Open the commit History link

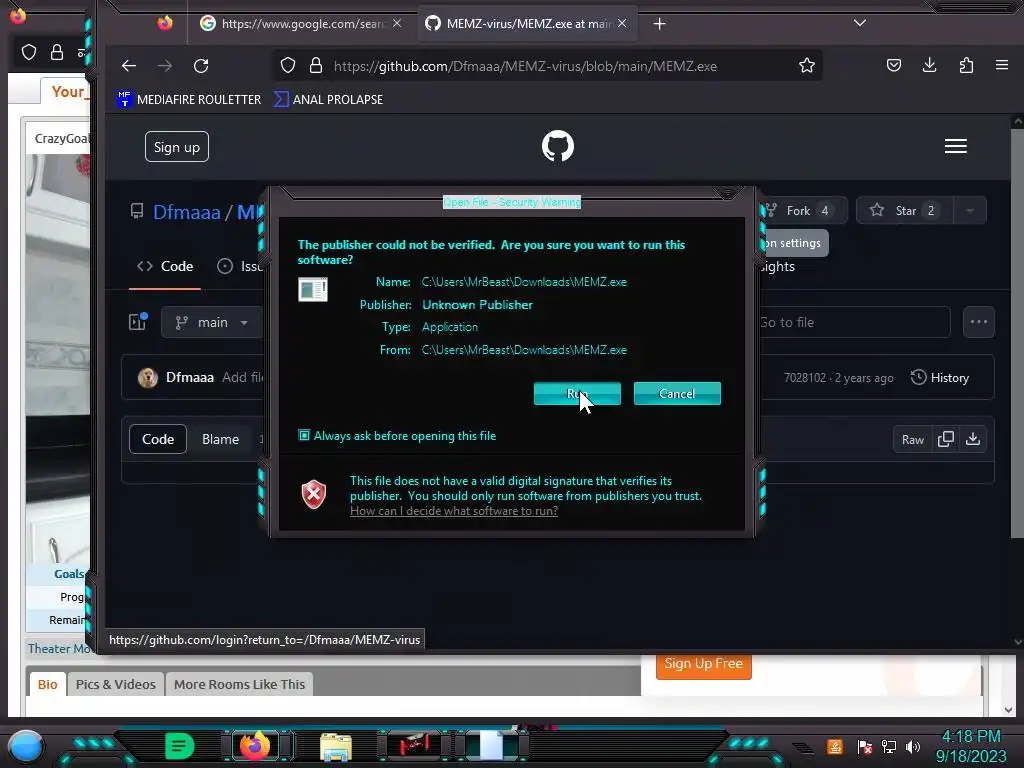coord(940,377)
